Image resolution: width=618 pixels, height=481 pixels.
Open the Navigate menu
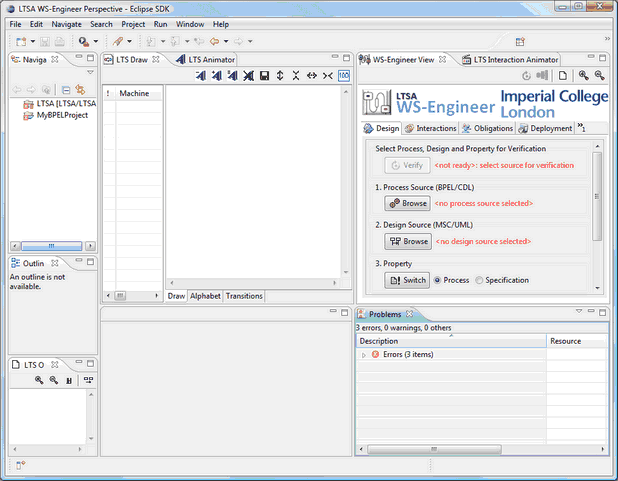click(x=67, y=24)
